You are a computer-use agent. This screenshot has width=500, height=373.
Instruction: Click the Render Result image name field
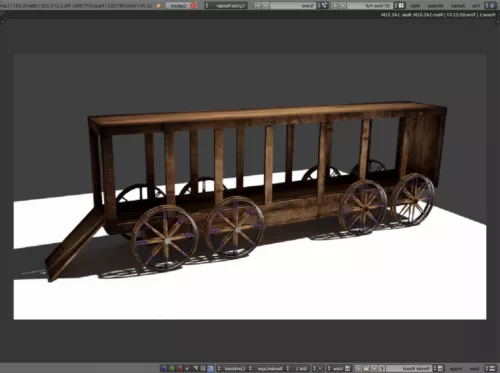tap(409, 369)
